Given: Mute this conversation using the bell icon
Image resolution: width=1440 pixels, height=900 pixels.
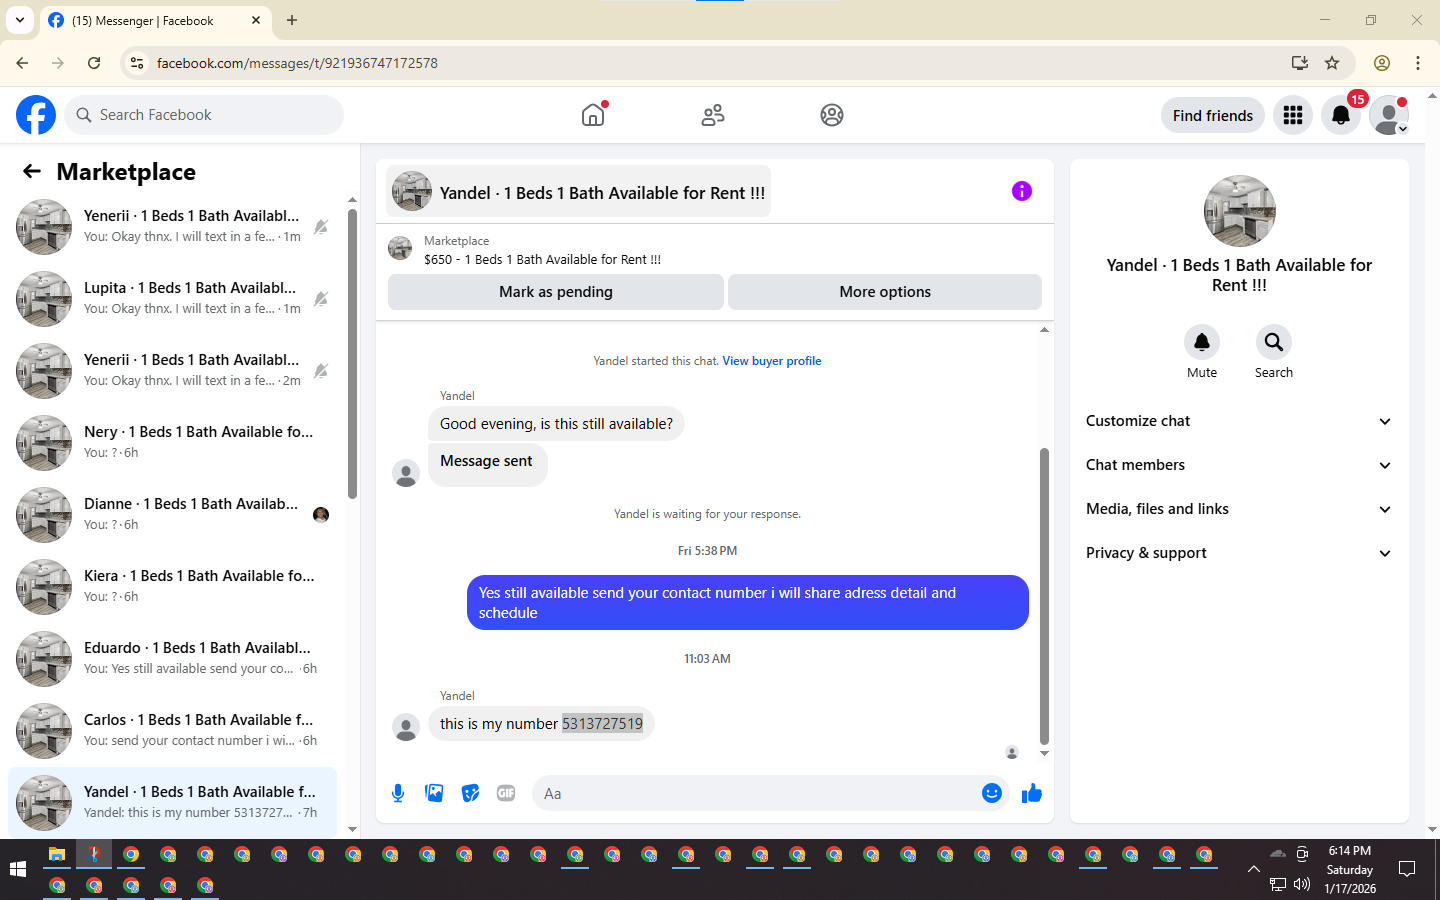Looking at the screenshot, I should 1202,342.
